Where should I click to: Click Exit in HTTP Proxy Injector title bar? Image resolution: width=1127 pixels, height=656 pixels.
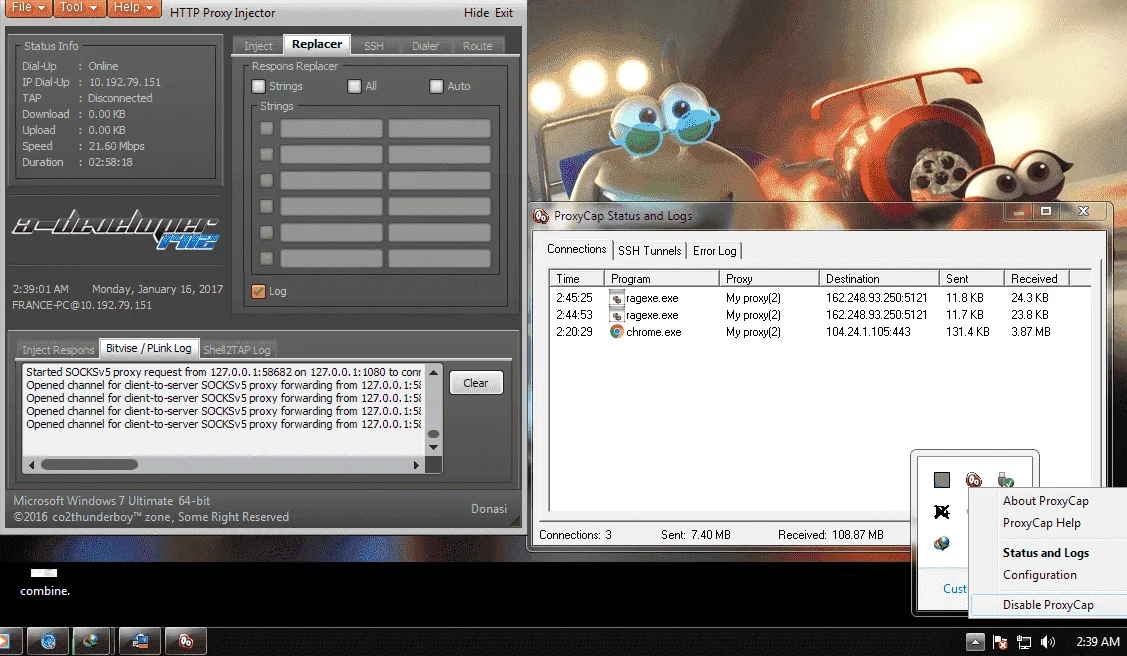coord(504,13)
